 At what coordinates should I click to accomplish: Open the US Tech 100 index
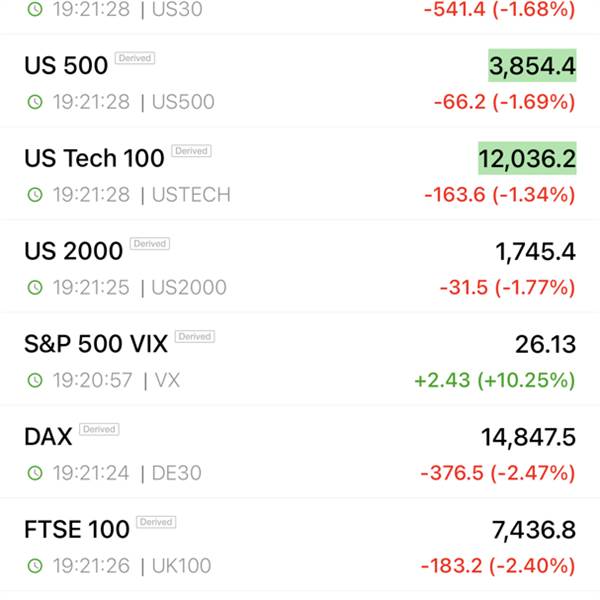300,174
